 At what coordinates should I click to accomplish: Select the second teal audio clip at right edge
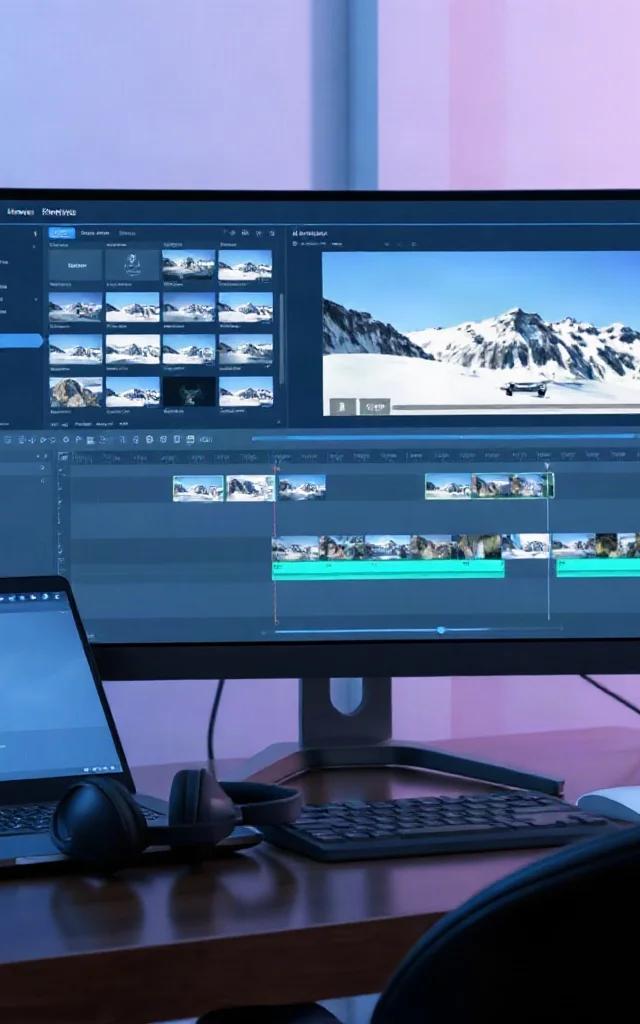coord(598,568)
